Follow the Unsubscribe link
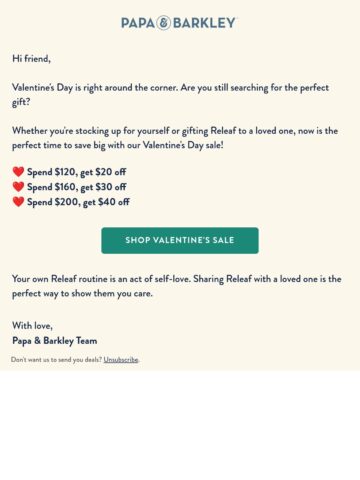Viewport: 360px width, 480px height. click(x=121, y=360)
